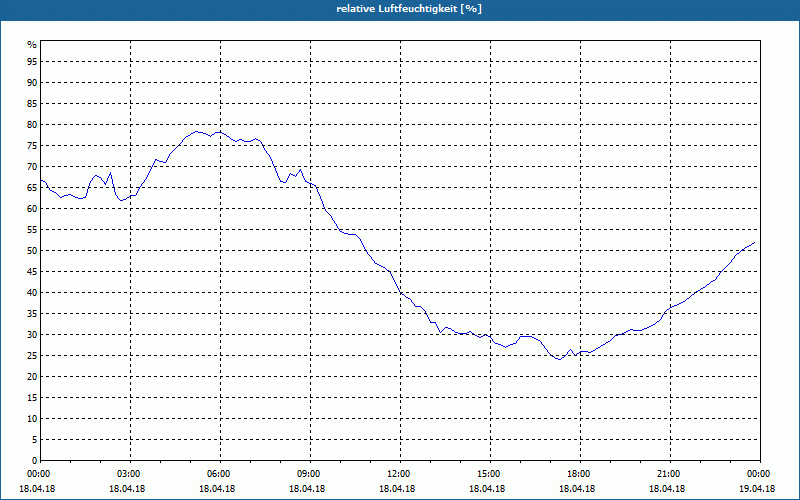Click the 18:00 time label
This screenshot has width=800, height=500.
578,474
